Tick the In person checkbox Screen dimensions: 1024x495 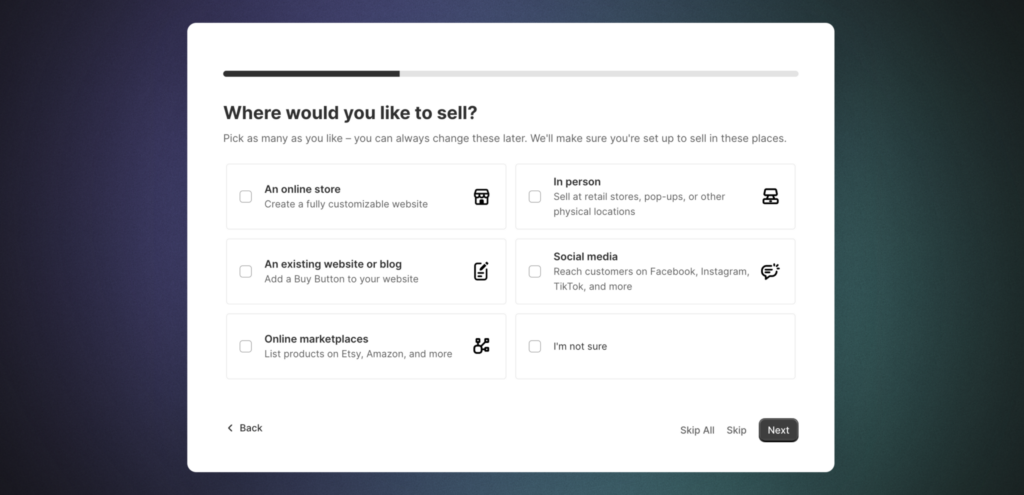tap(535, 196)
